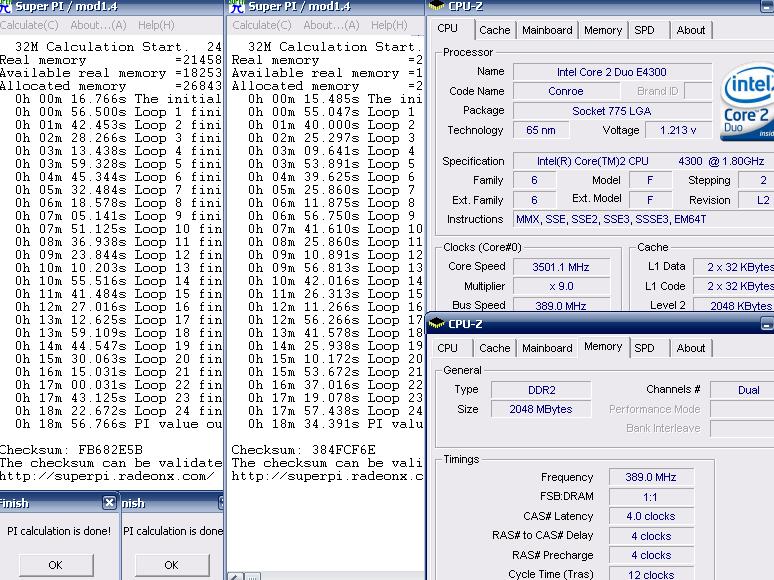
Task: Click RAS# to CAS# Delay value 4 clocks
Action: (x=651, y=536)
